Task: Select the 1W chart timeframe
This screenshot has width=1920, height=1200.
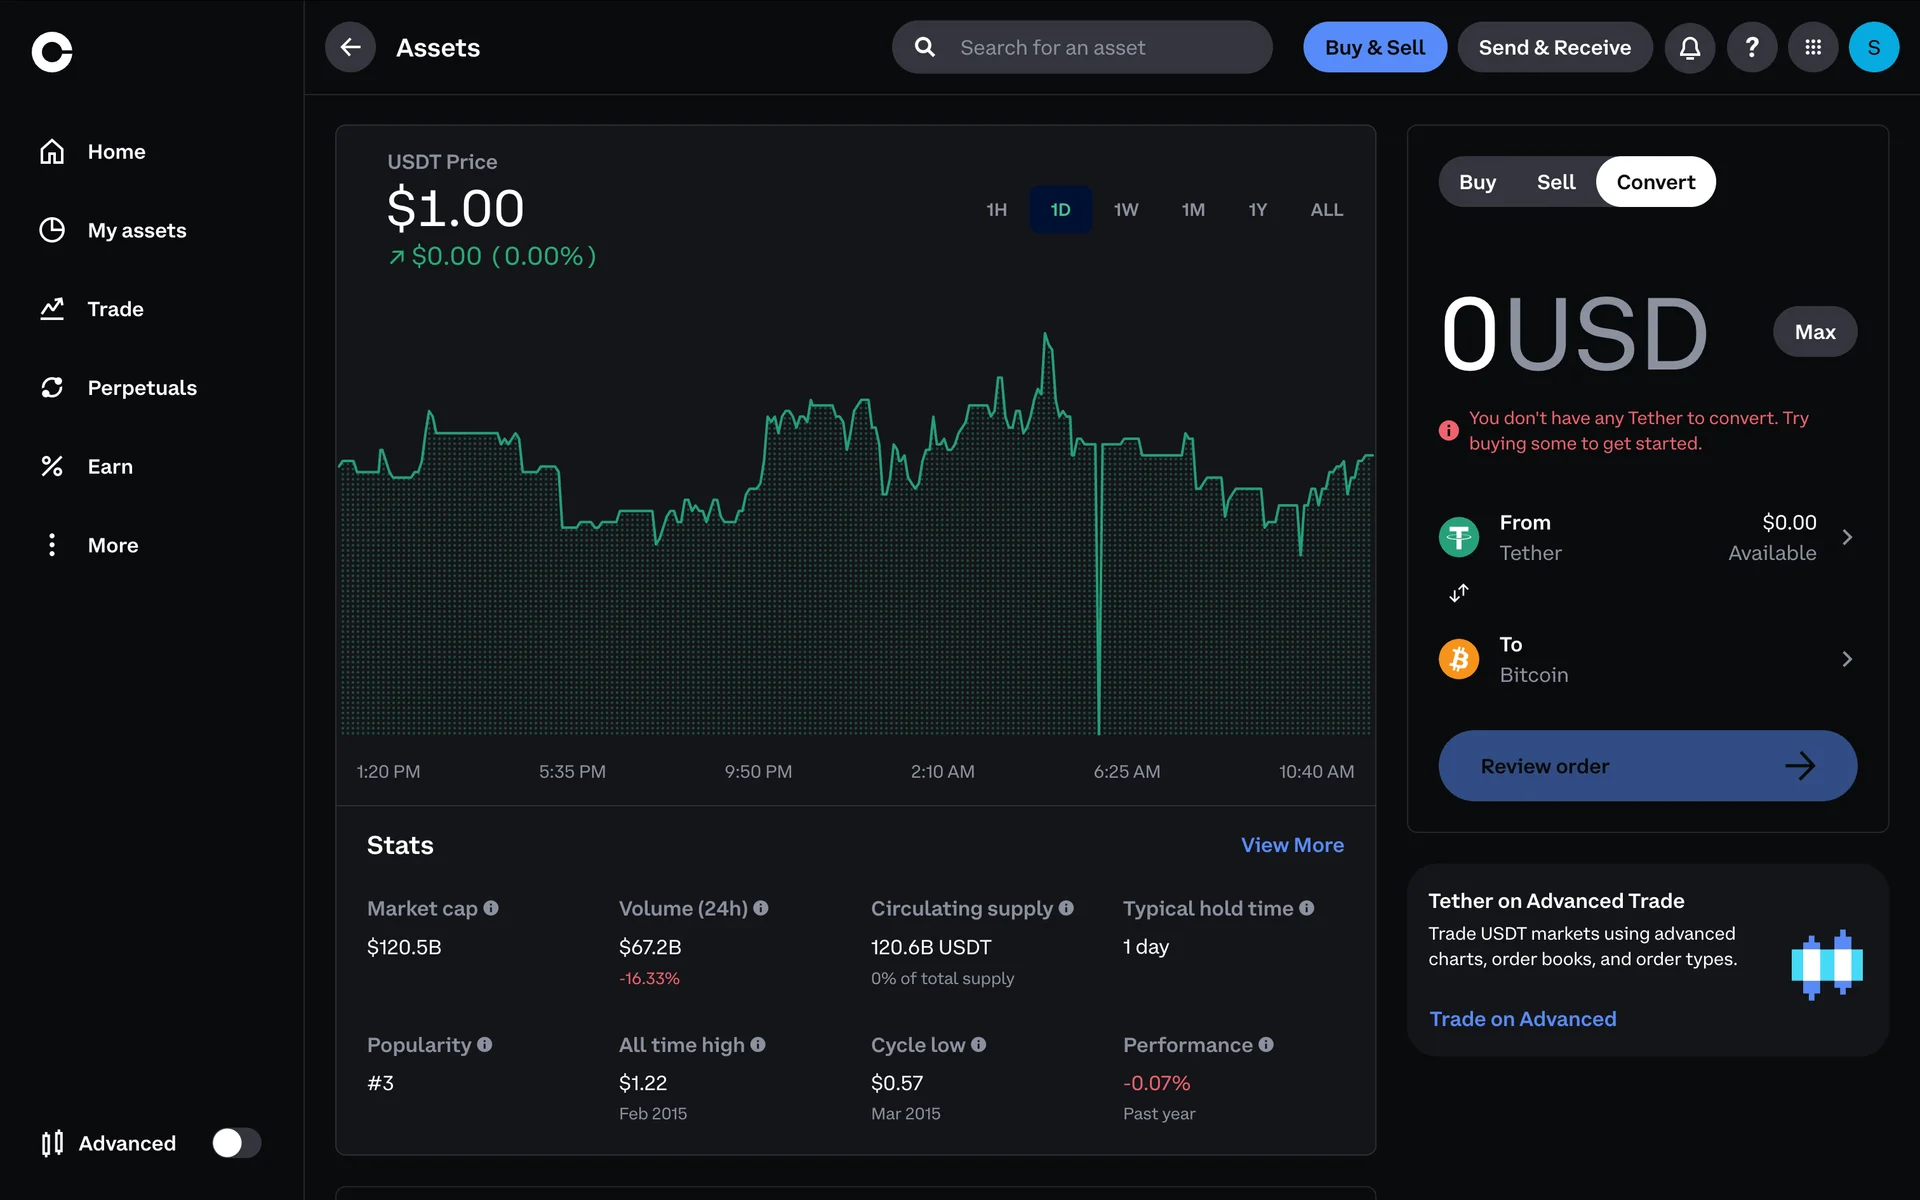Action: click(x=1126, y=210)
